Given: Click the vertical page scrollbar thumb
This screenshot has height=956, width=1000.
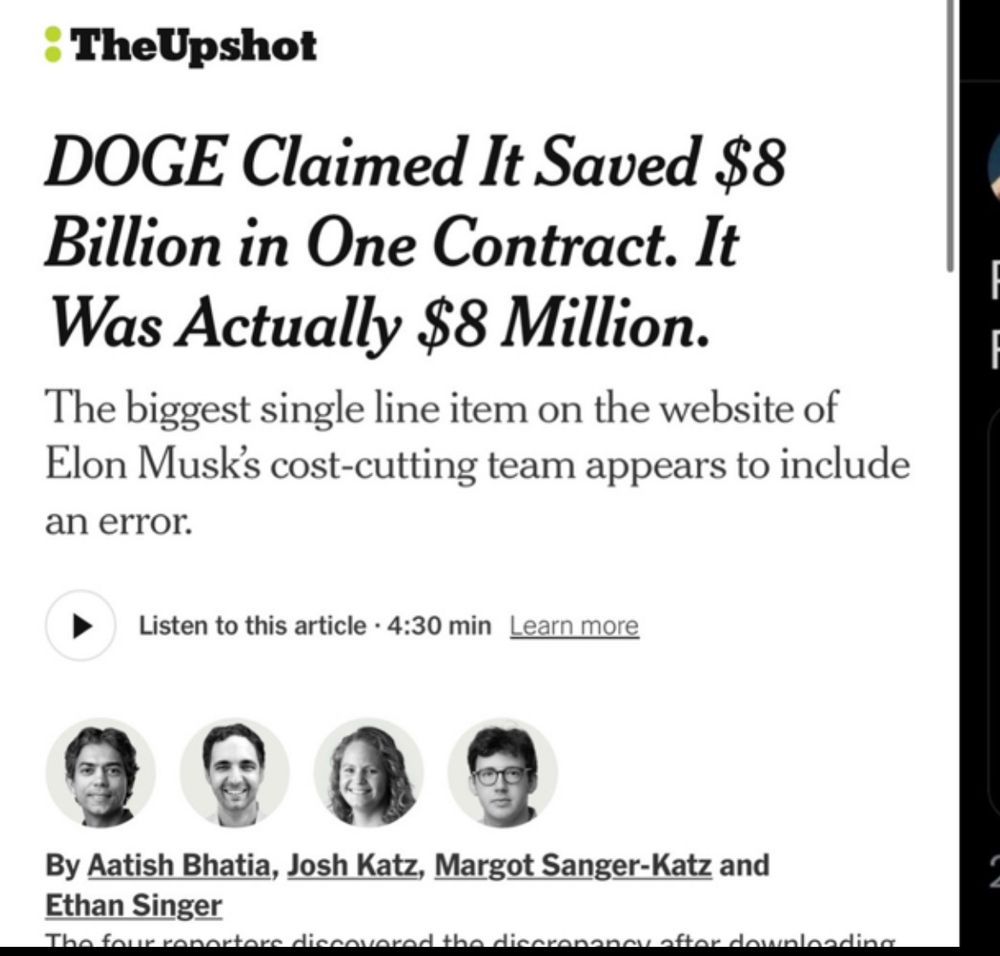Looking at the screenshot, I should coord(950,136).
